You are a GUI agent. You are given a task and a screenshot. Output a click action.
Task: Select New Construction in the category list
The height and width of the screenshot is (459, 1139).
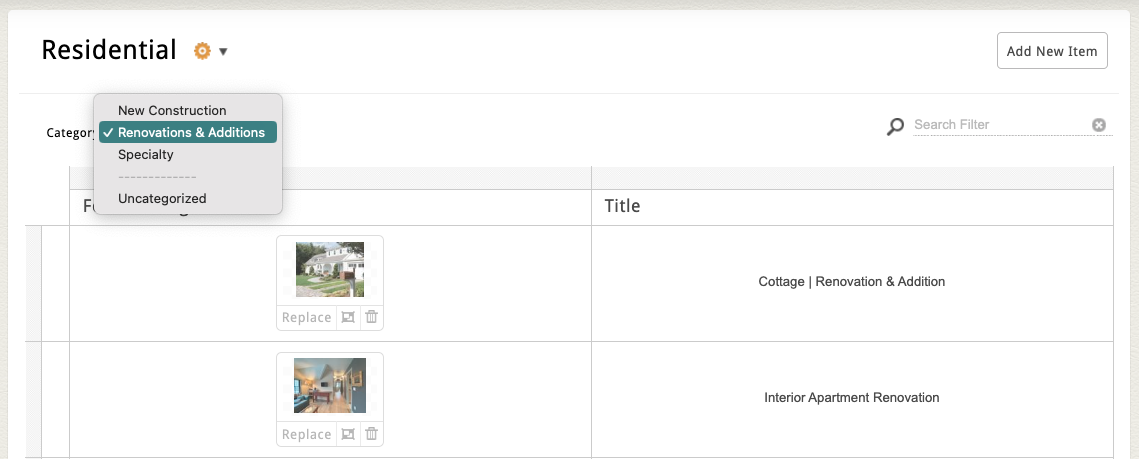click(x=172, y=110)
